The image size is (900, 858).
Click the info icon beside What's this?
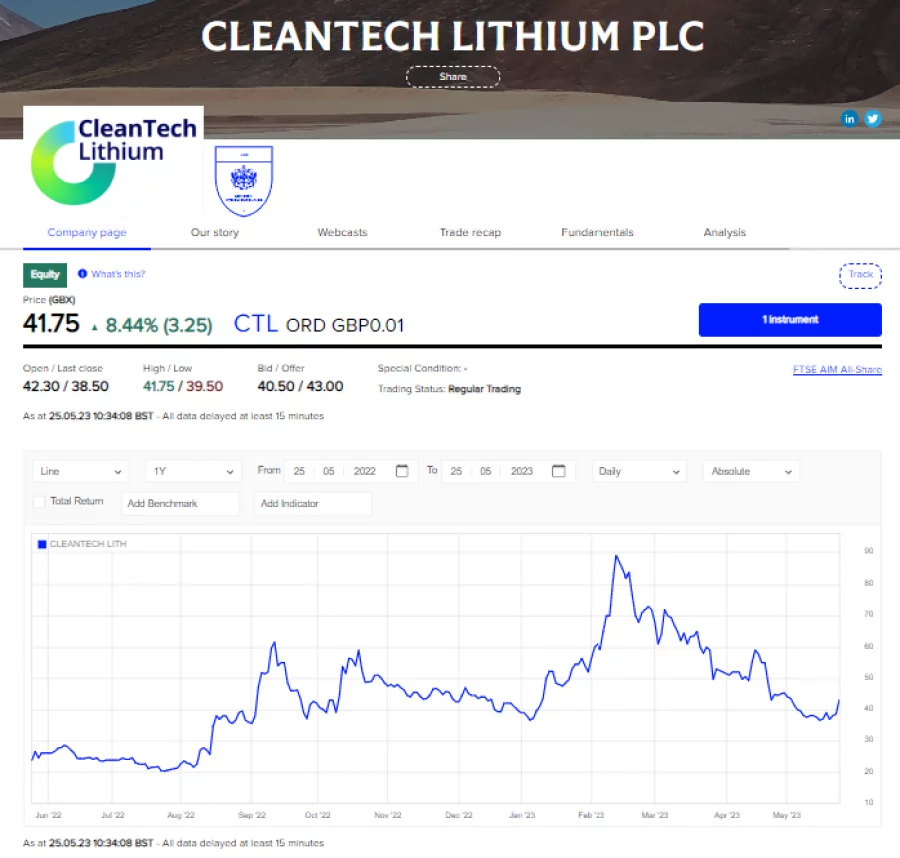(82, 274)
